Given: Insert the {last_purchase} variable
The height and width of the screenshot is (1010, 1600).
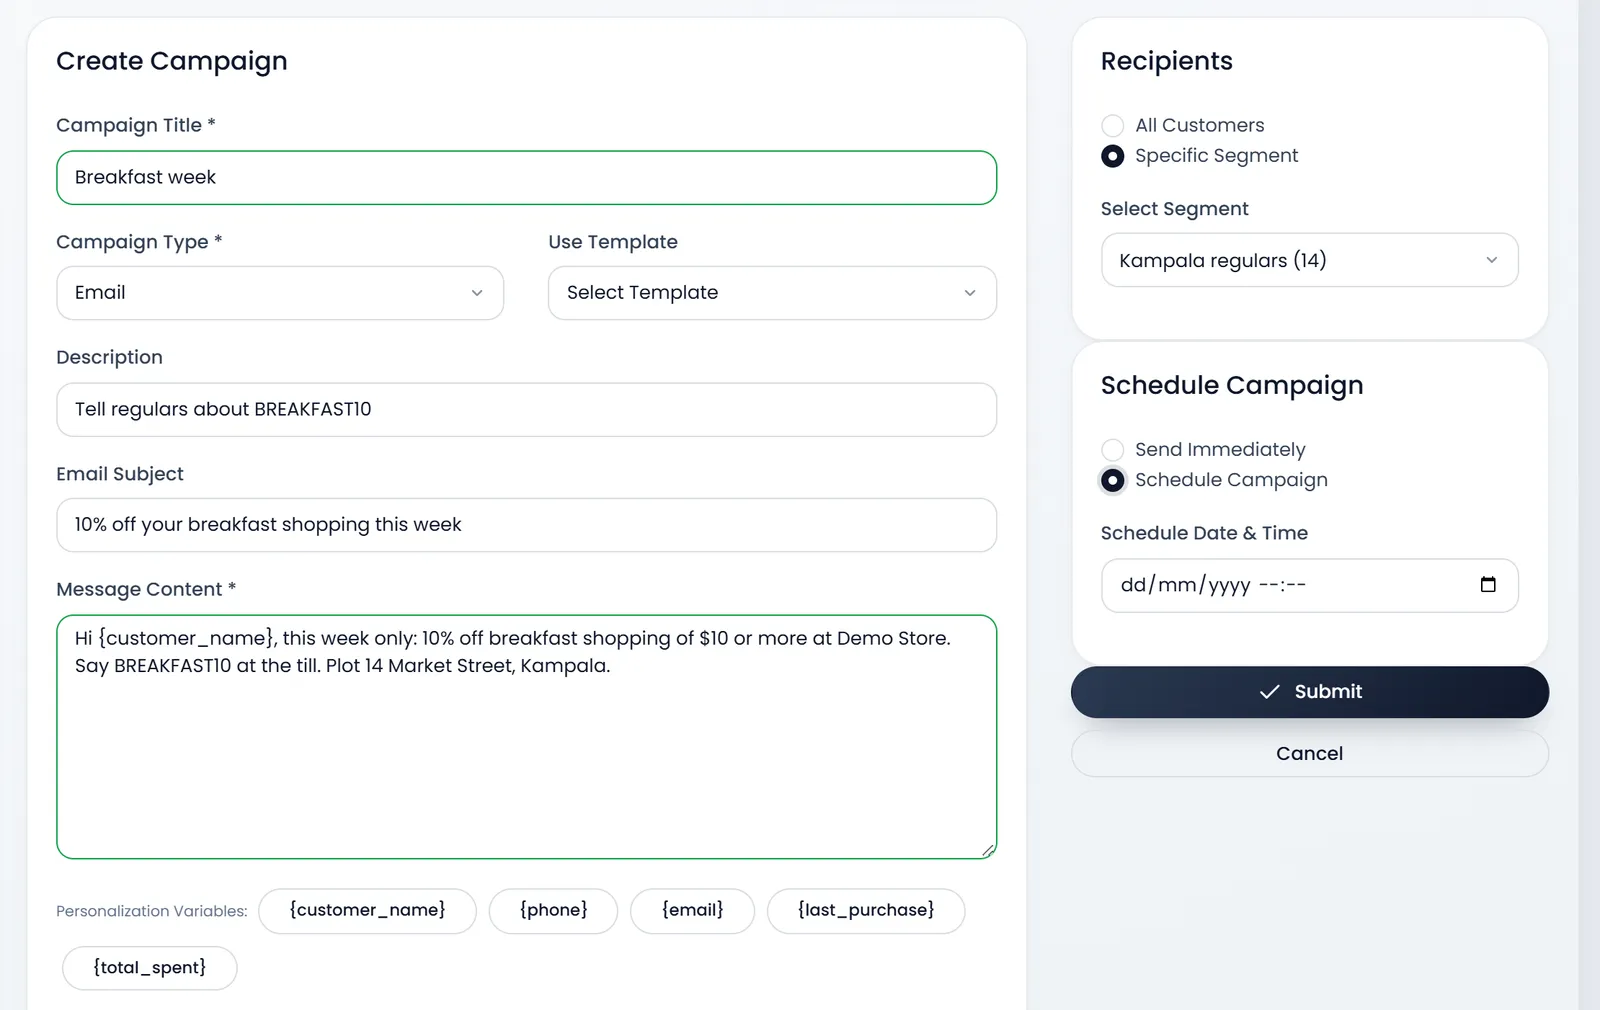Looking at the screenshot, I should (x=866, y=911).
